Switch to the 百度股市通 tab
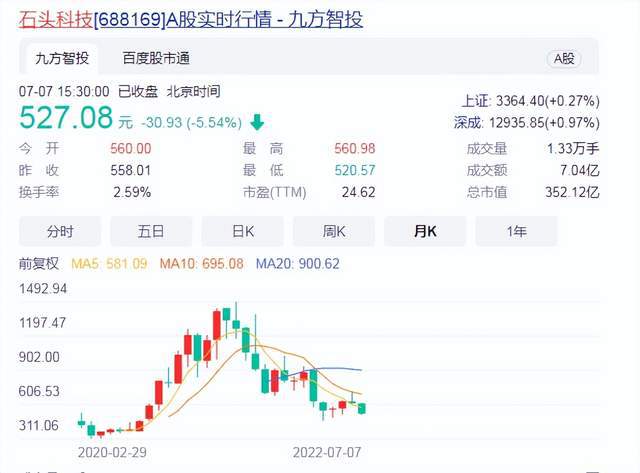This screenshot has height=473, width=640. point(156,58)
